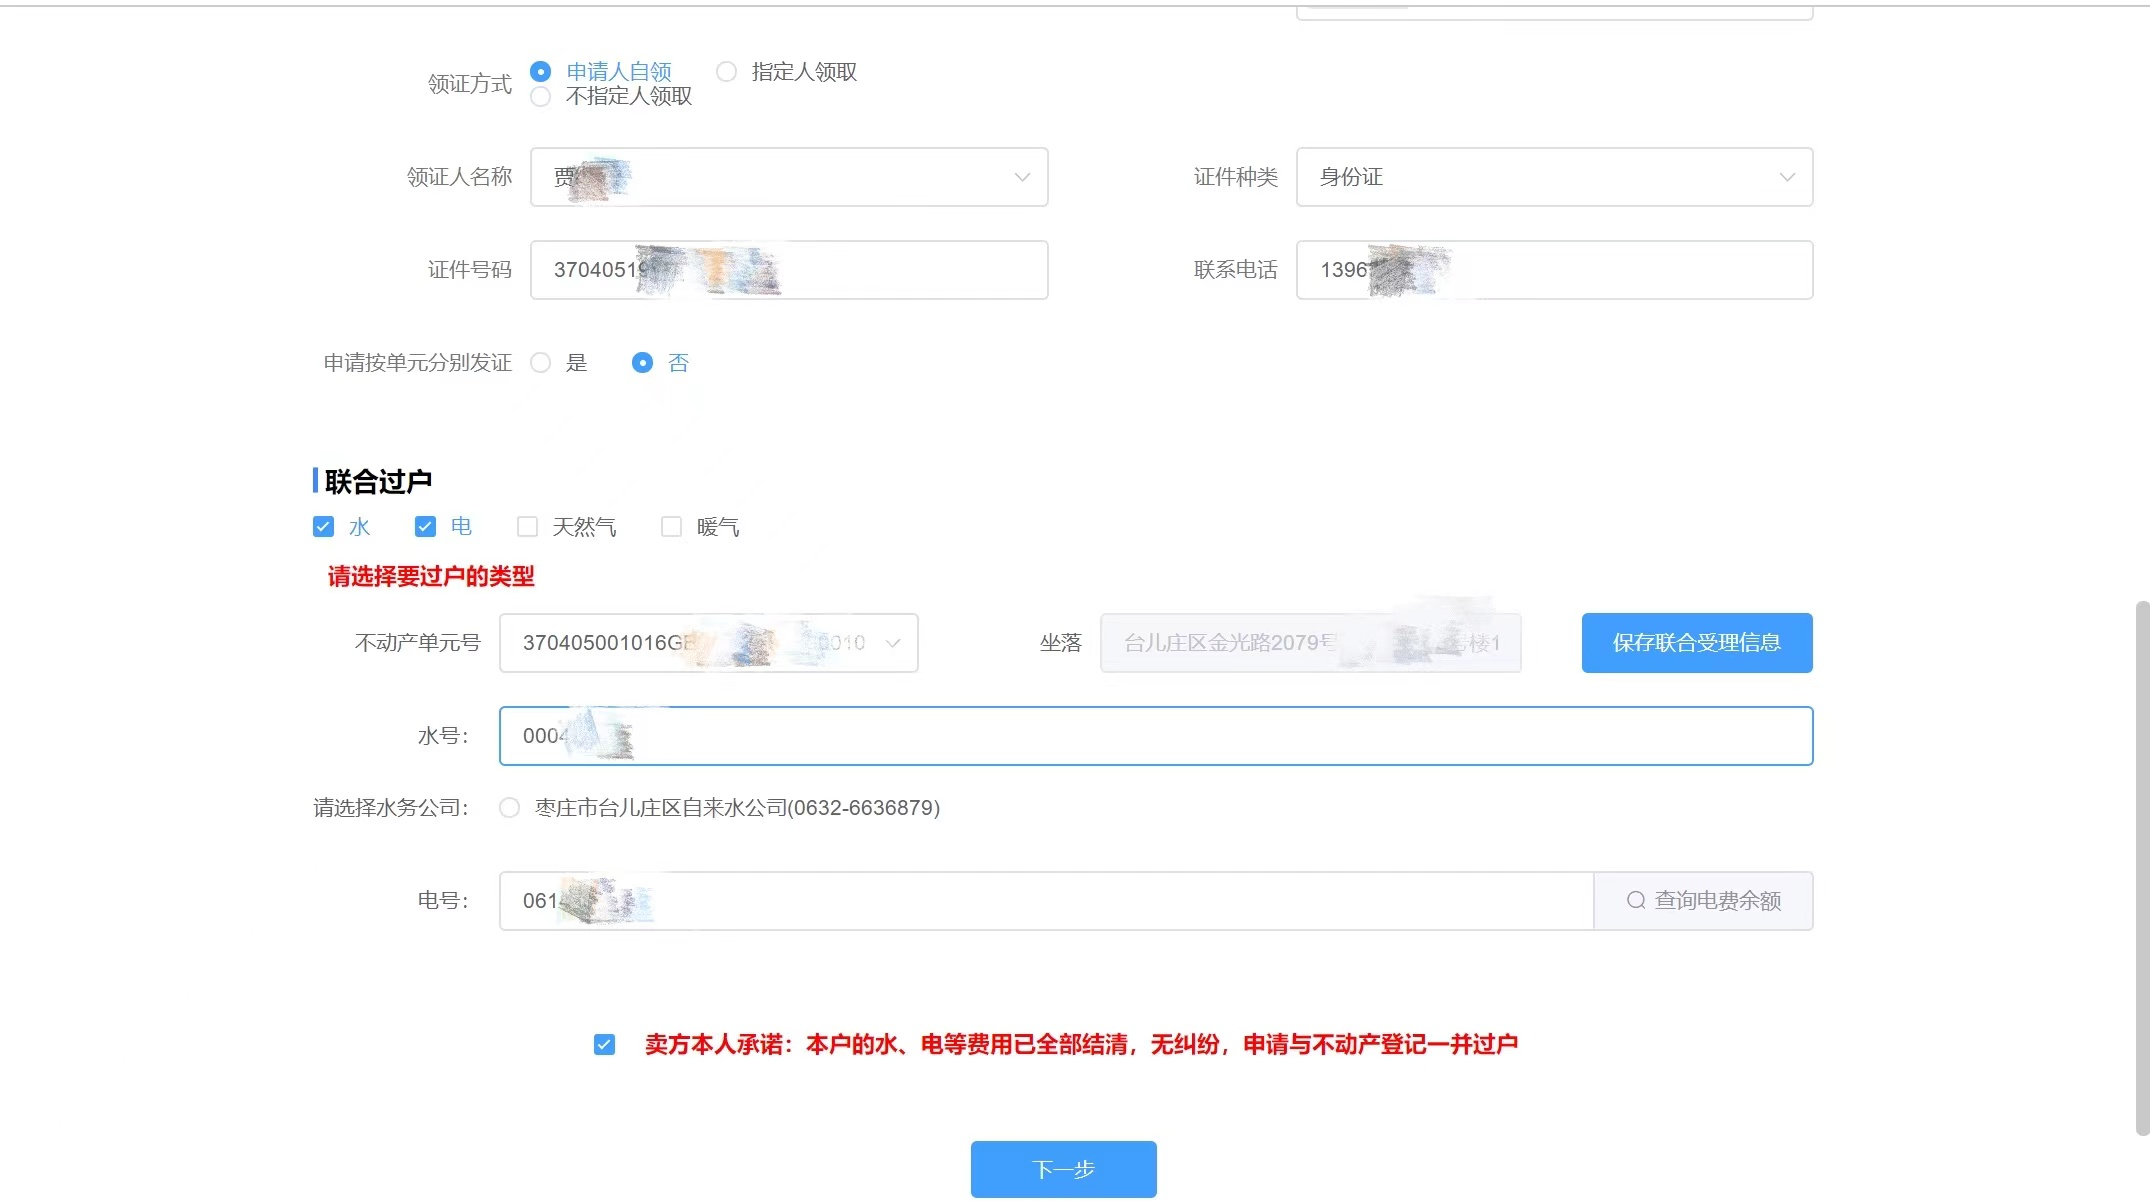Expand the 不动产单元号 dropdown

click(x=892, y=643)
